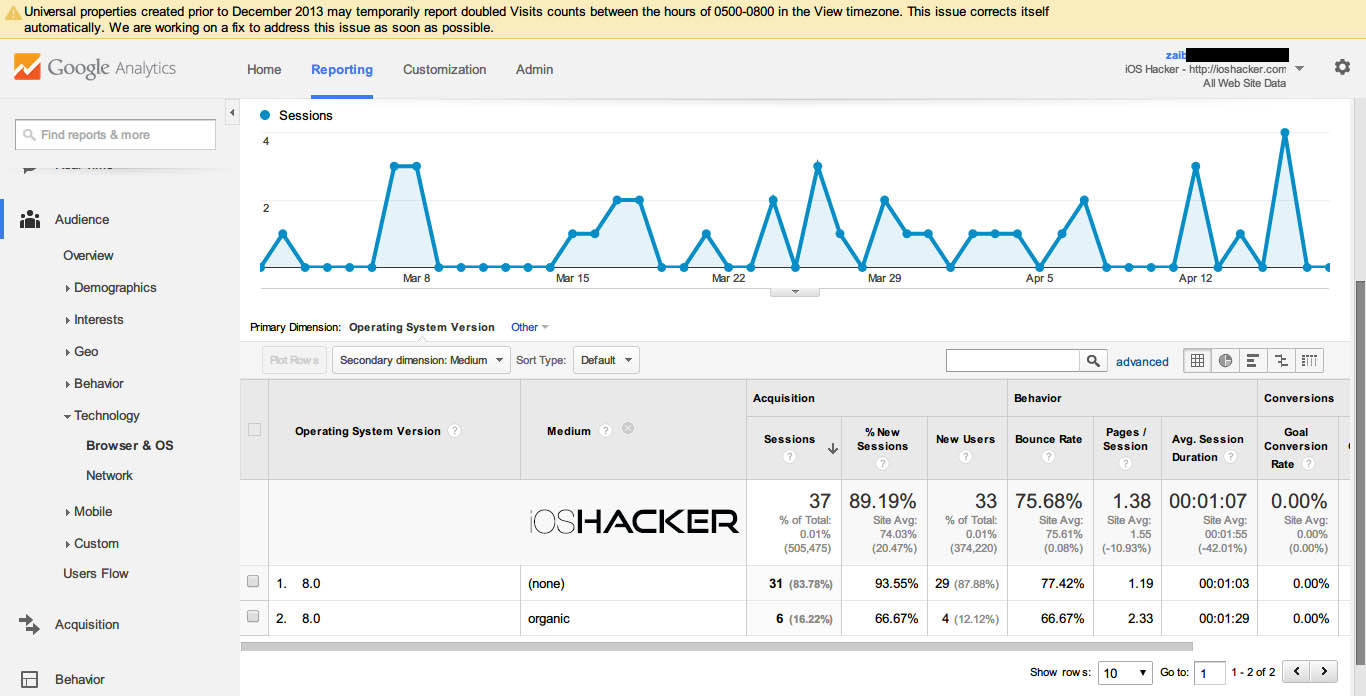Screen dimensions: 1366x696
Task: Sort by Sessions descending arrow
Action: click(x=833, y=450)
